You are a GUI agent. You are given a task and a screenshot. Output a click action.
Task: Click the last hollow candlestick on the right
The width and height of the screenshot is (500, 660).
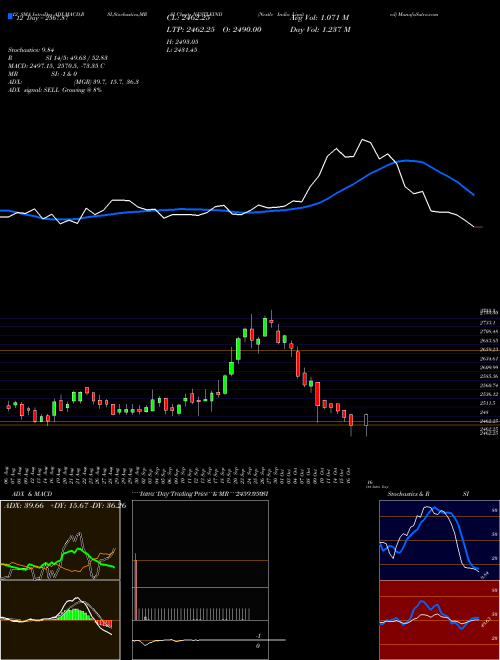[x=366, y=422]
